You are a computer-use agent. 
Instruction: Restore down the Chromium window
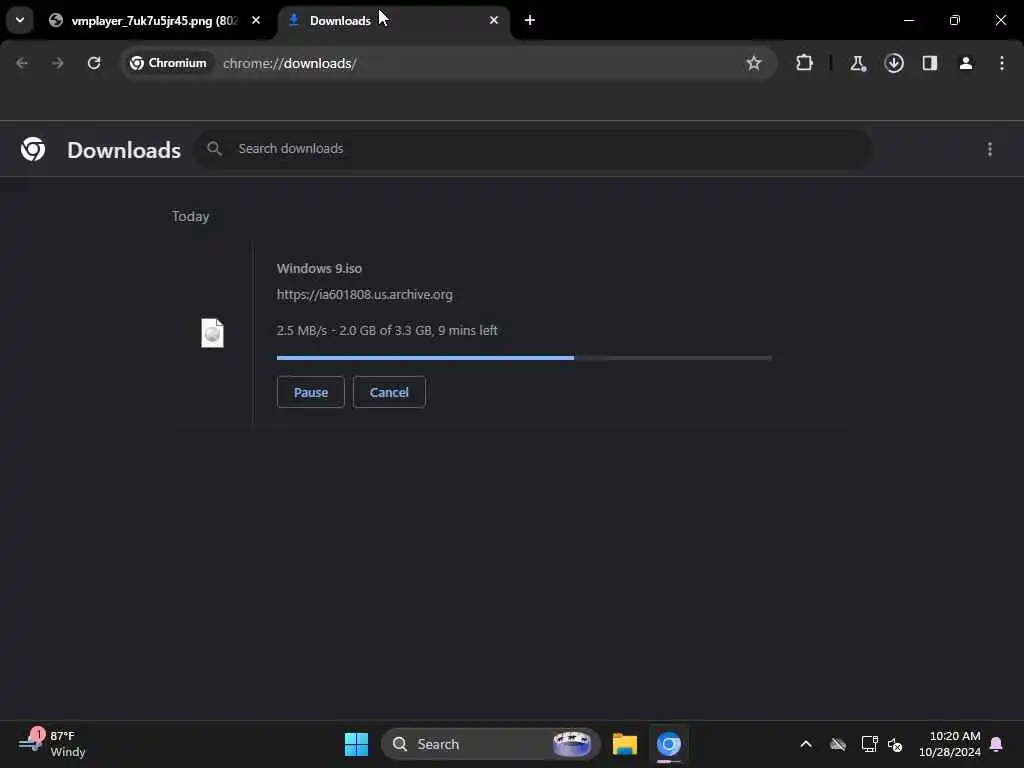coord(955,20)
